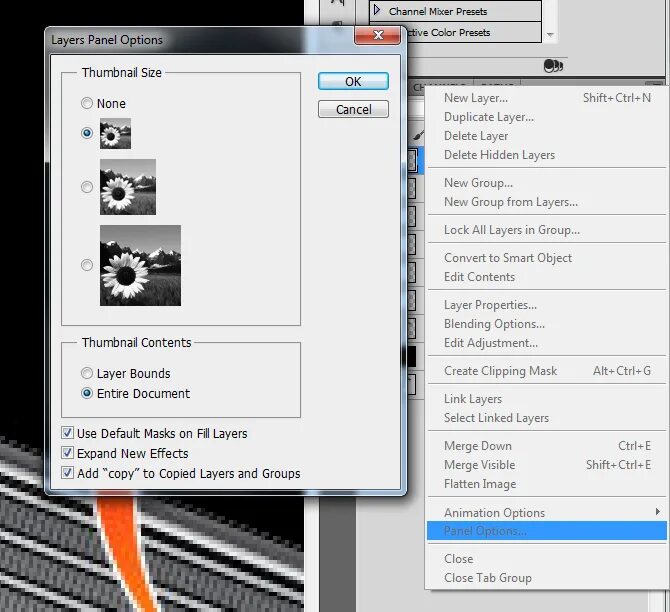Choose Link Layers menu item
The width and height of the screenshot is (670, 612).
point(547,399)
